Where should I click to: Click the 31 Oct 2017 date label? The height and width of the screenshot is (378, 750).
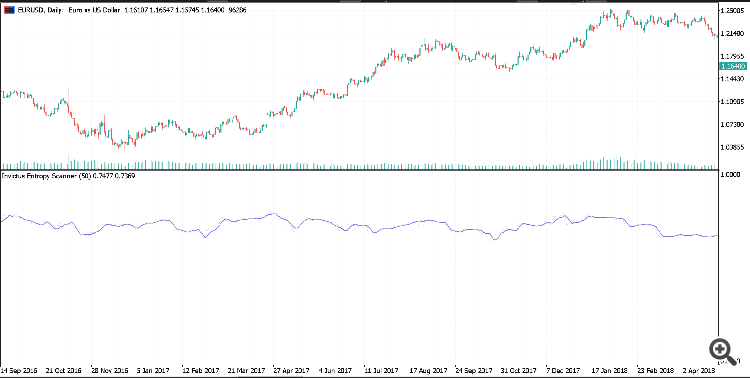(x=519, y=370)
